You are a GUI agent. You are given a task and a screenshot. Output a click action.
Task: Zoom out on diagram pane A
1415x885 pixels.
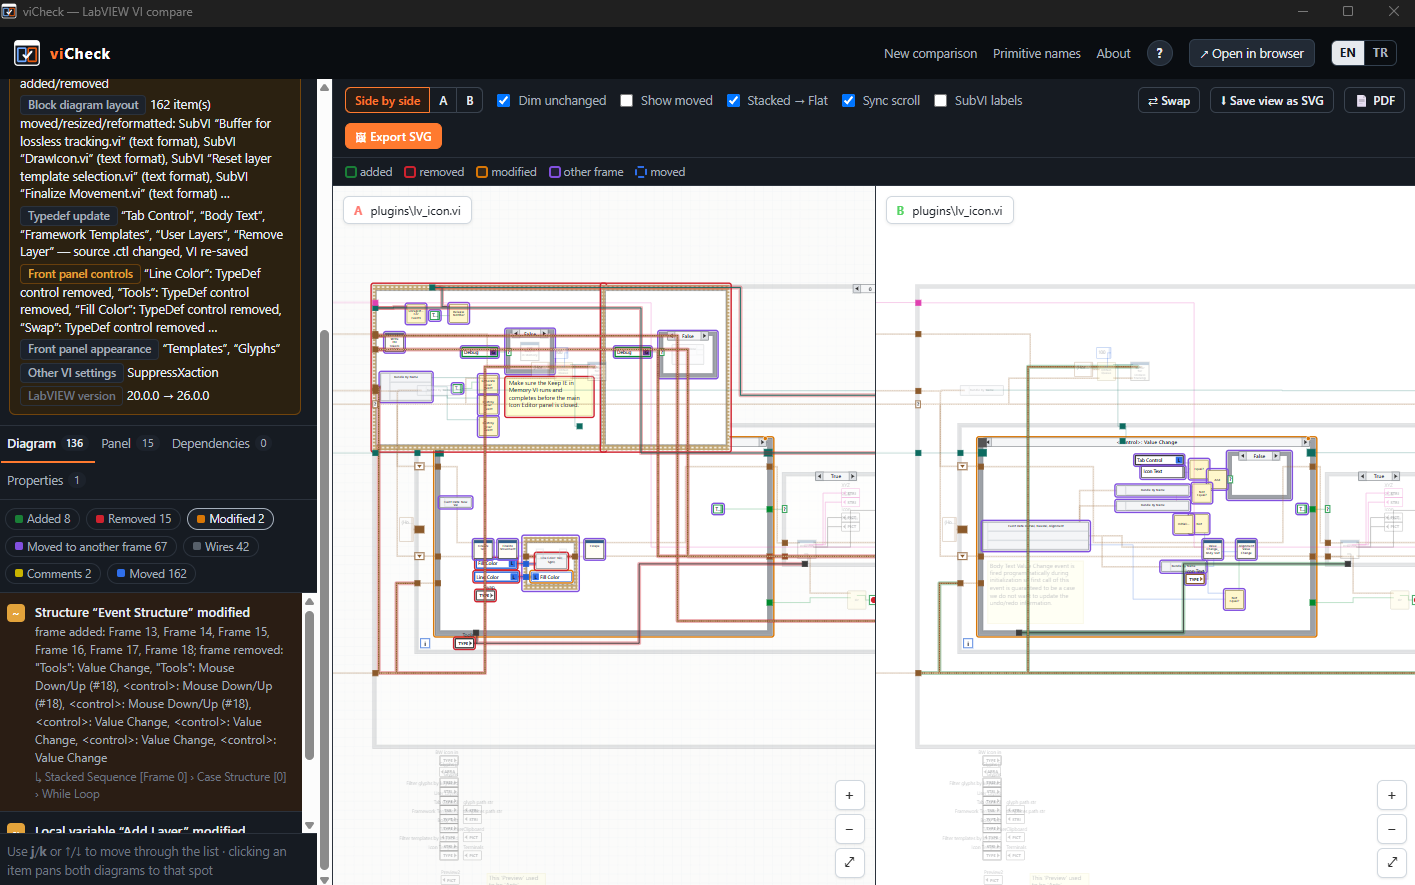[x=849, y=829]
